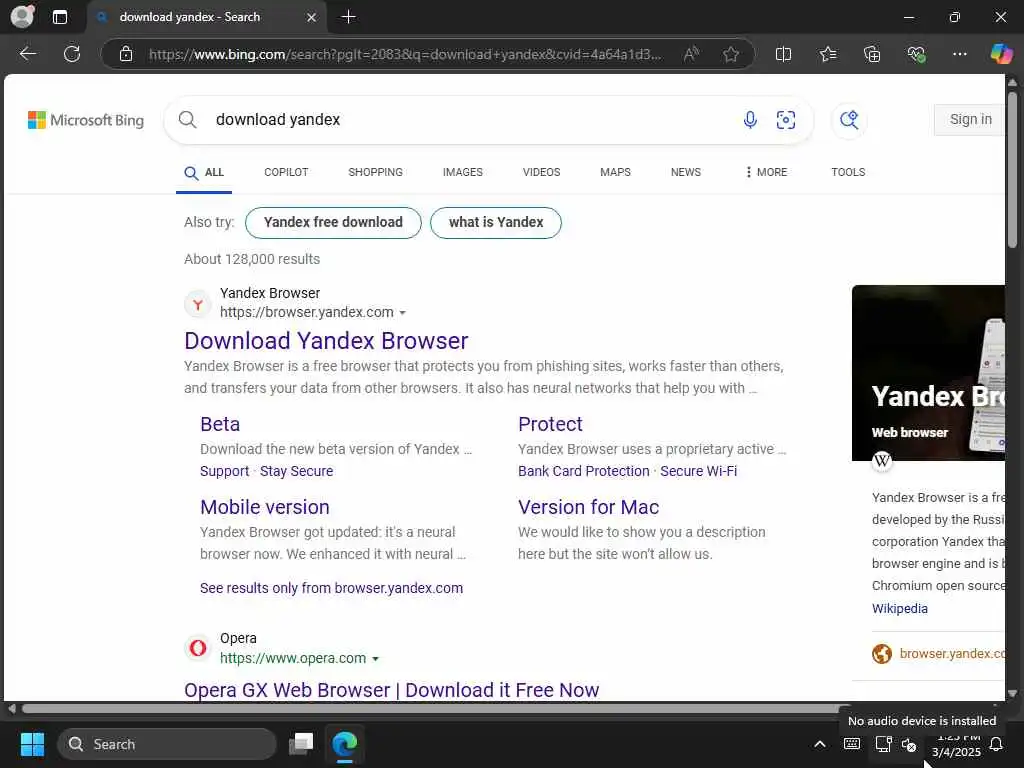Start voice search with microphone icon
Image resolution: width=1024 pixels, height=768 pixels.
point(750,120)
